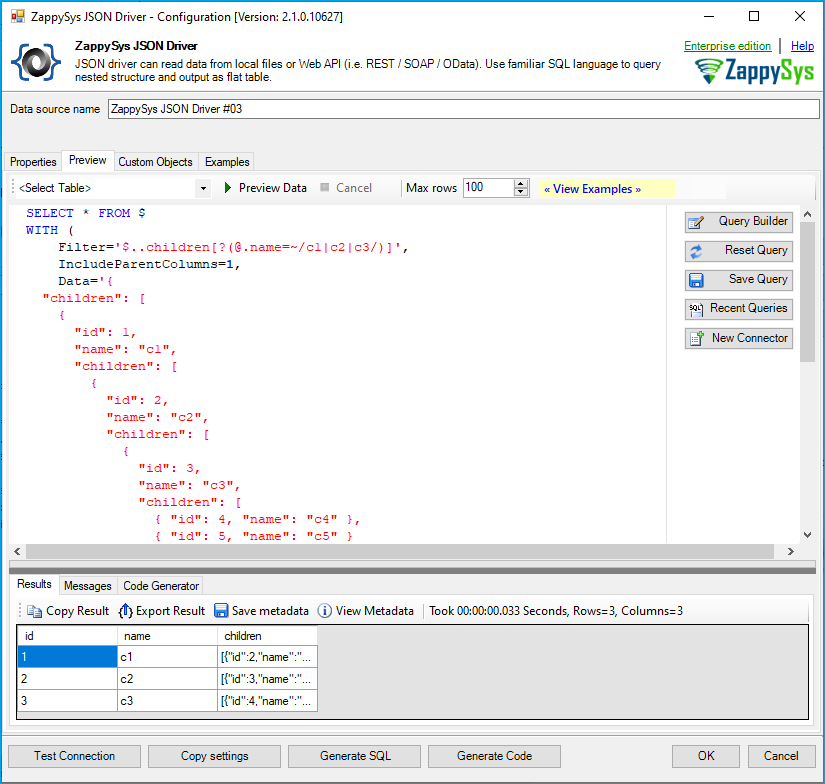Switch to the Custom Objects tab
825x784 pixels.
[x=155, y=162]
